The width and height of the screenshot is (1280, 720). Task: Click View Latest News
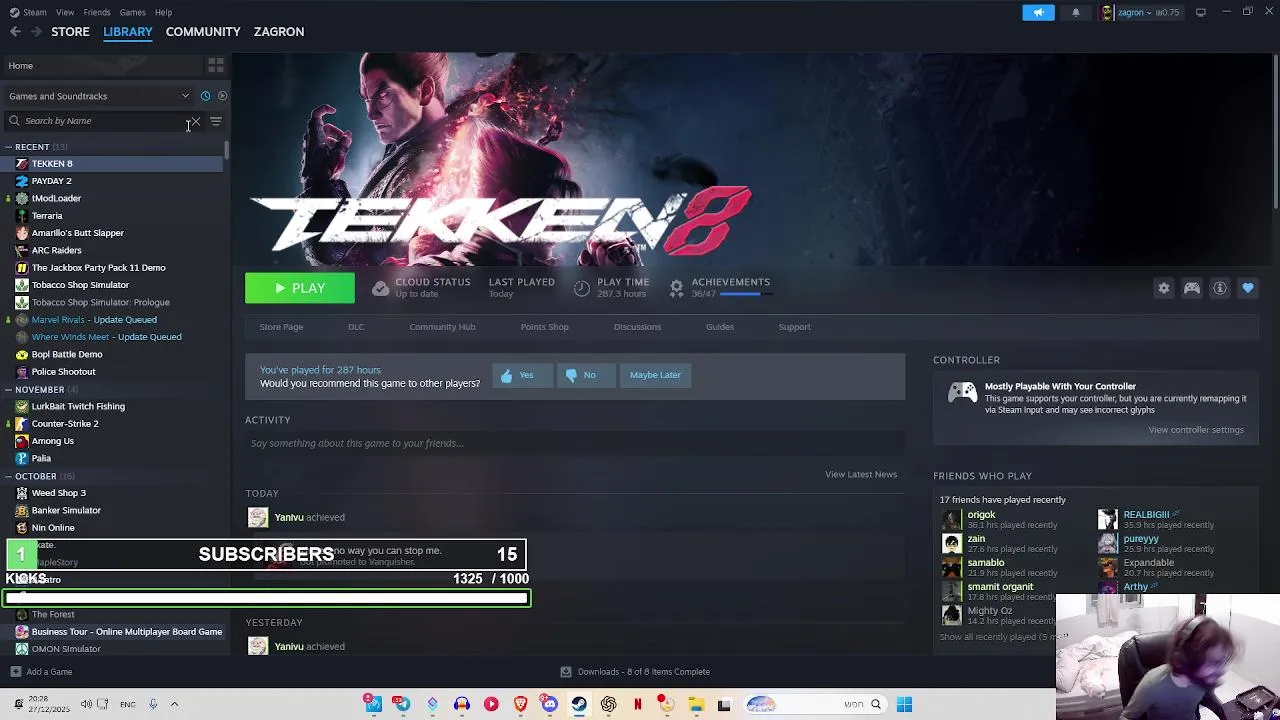861,474
